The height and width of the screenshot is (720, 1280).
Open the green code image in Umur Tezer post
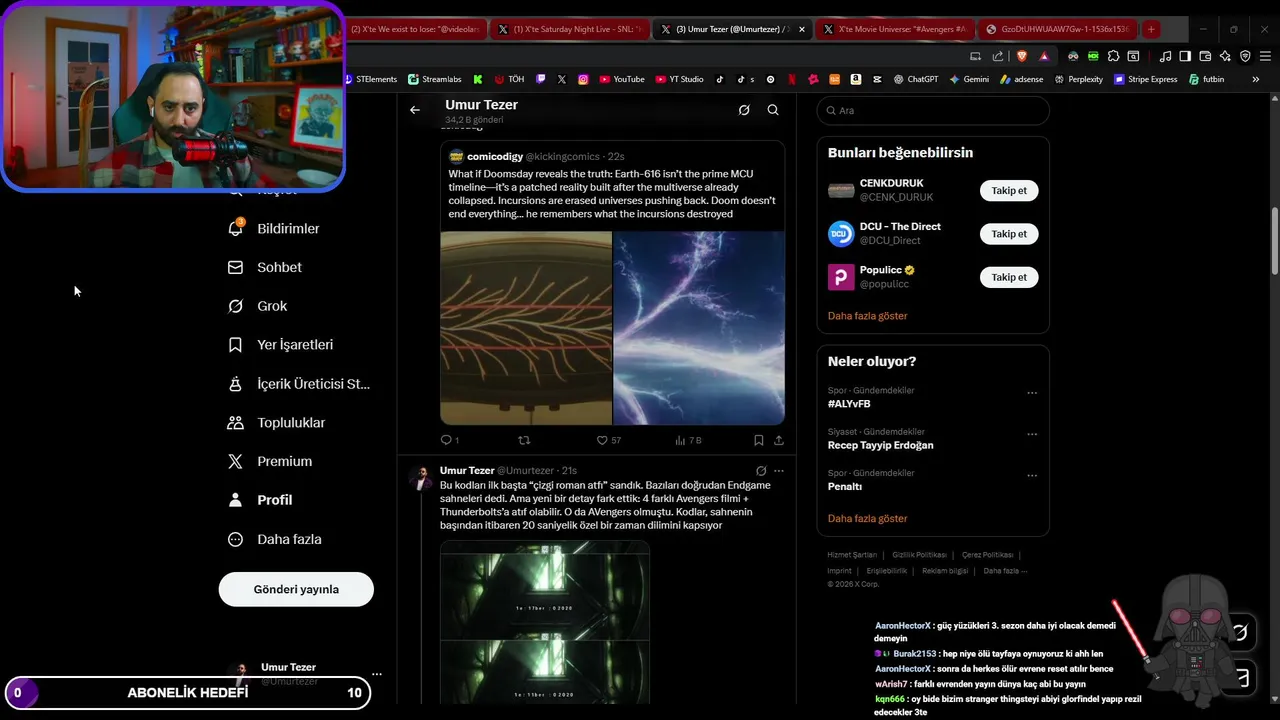tap(545, 623)
